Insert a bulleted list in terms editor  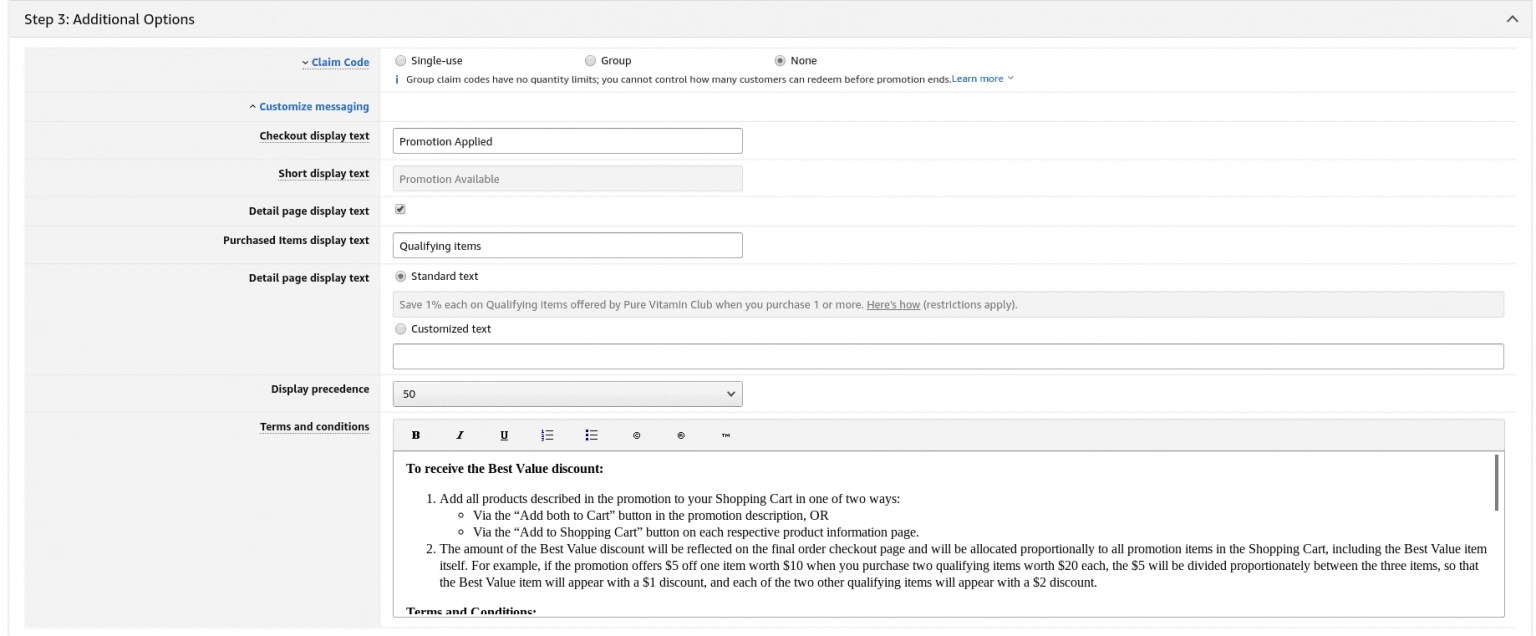590,434
